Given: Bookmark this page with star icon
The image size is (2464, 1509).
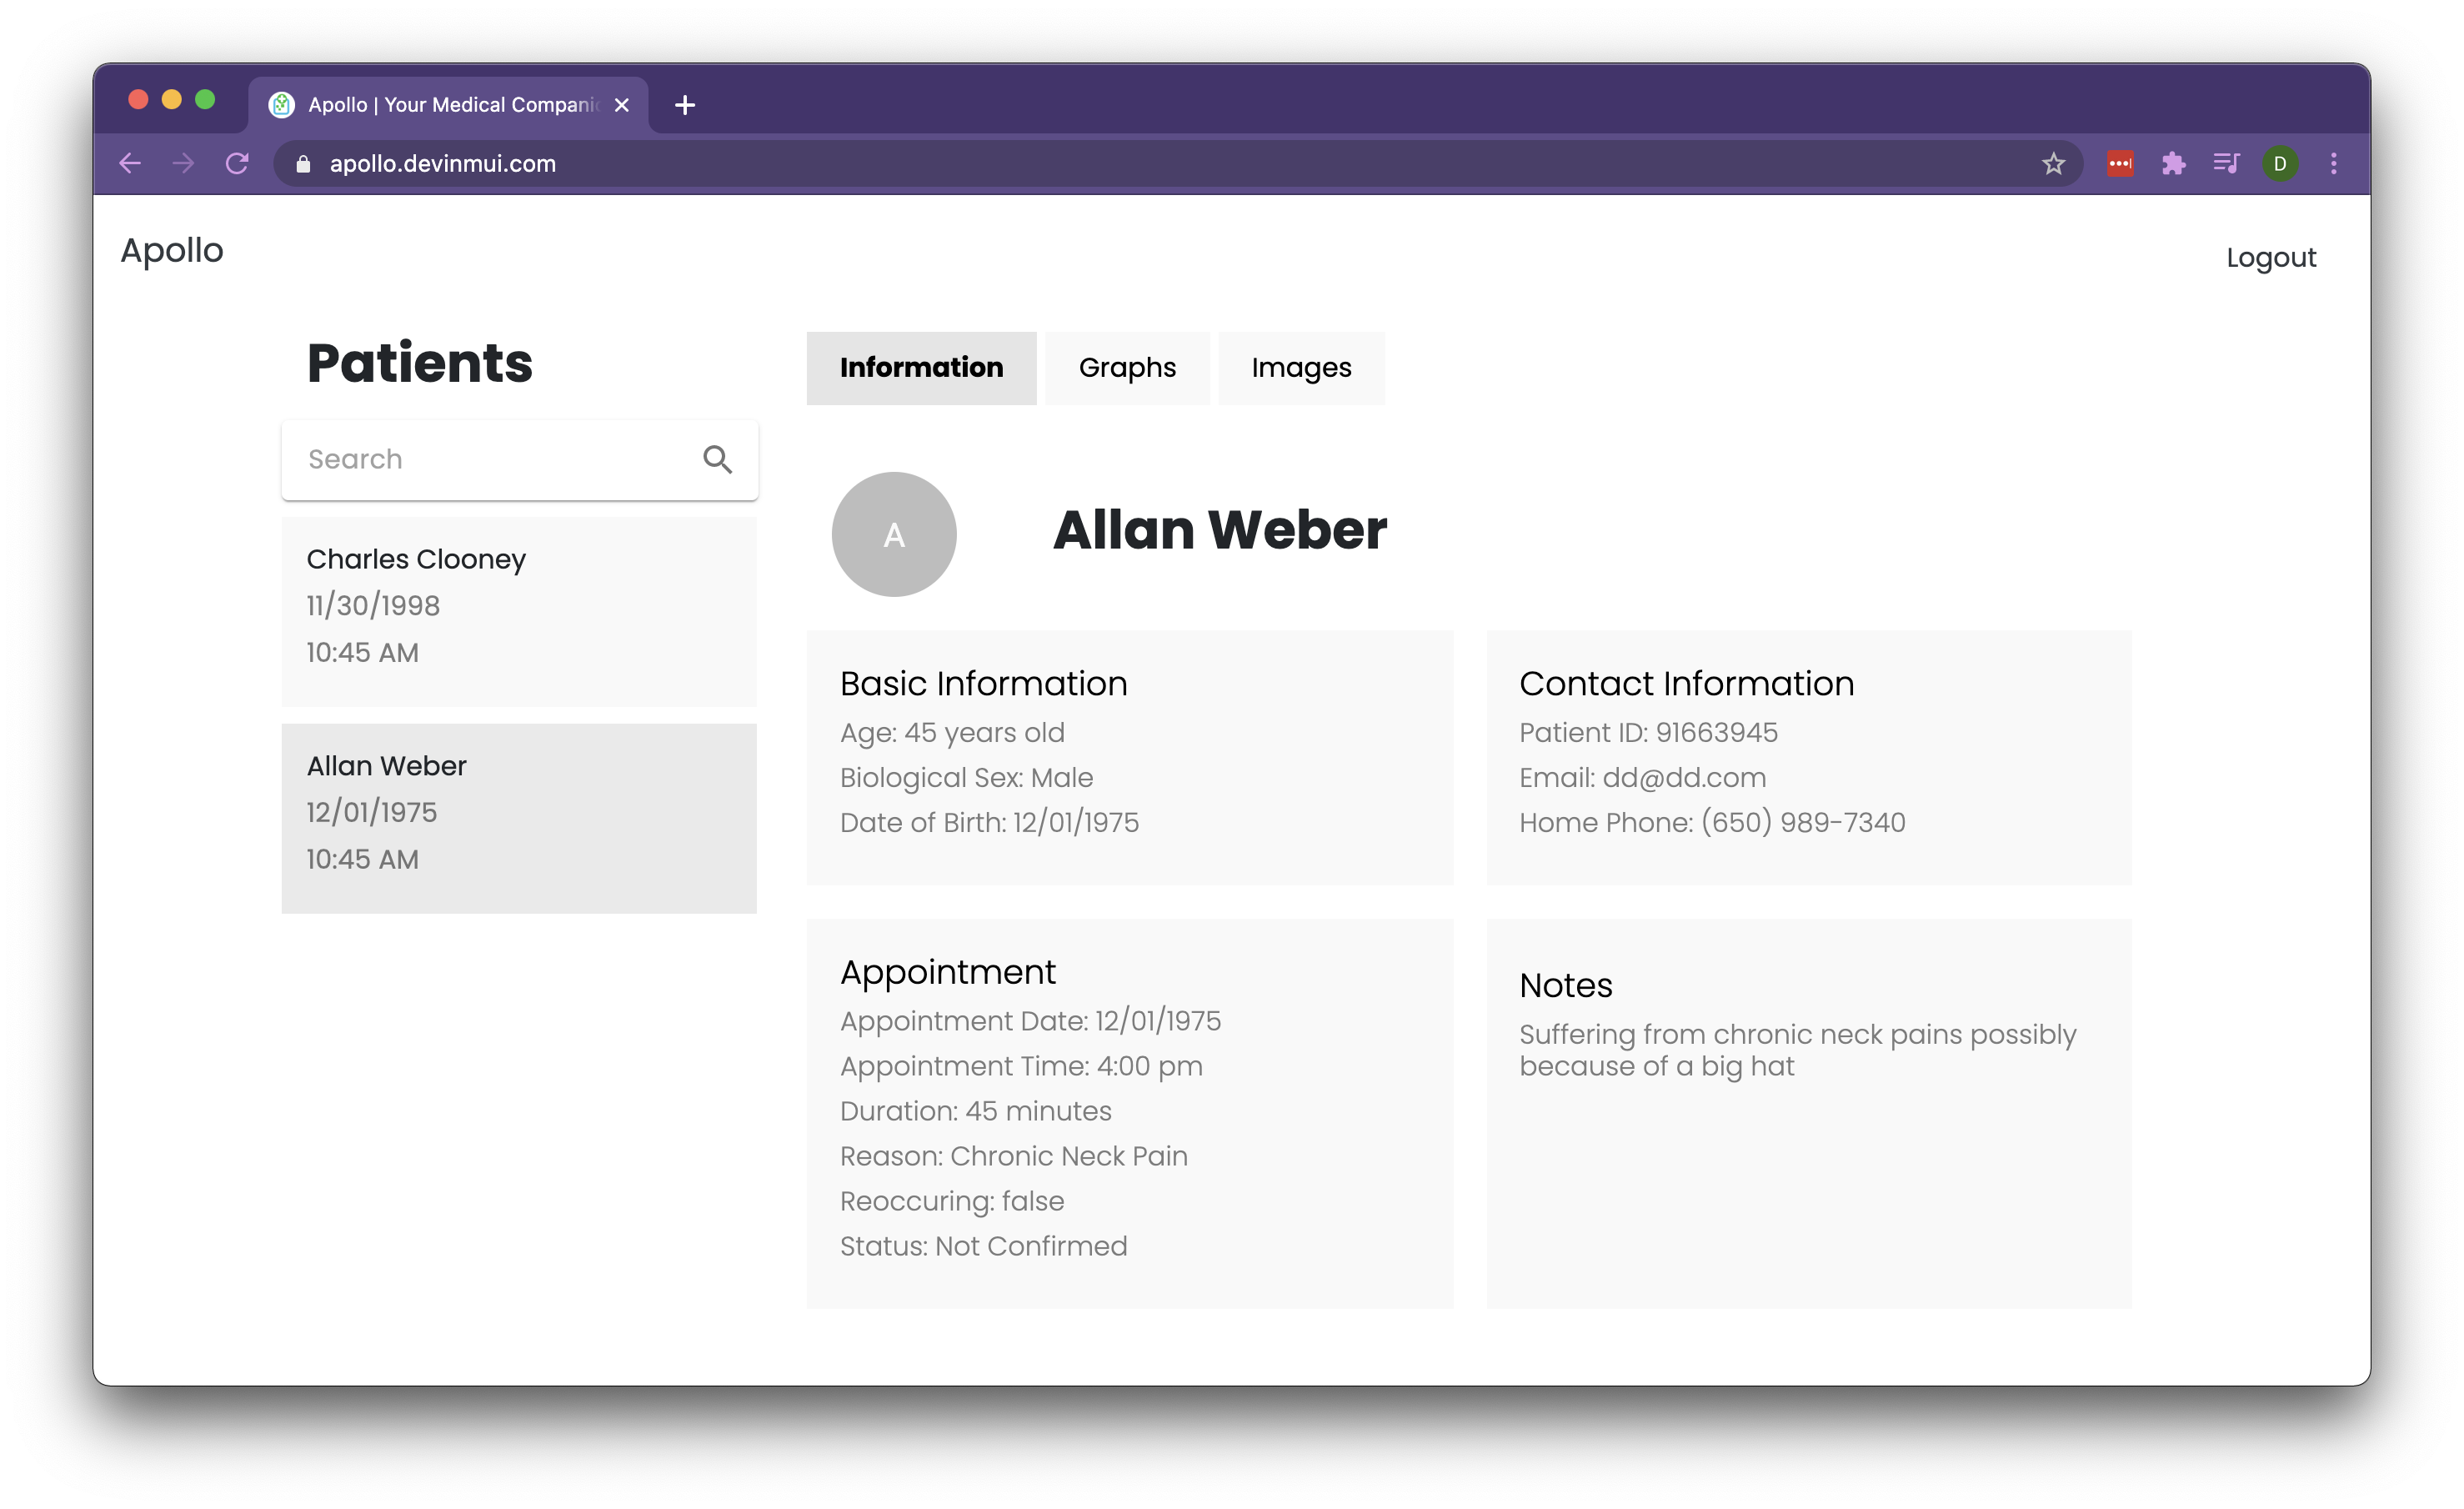Looking at the screenshot, I should [2053, 163].
